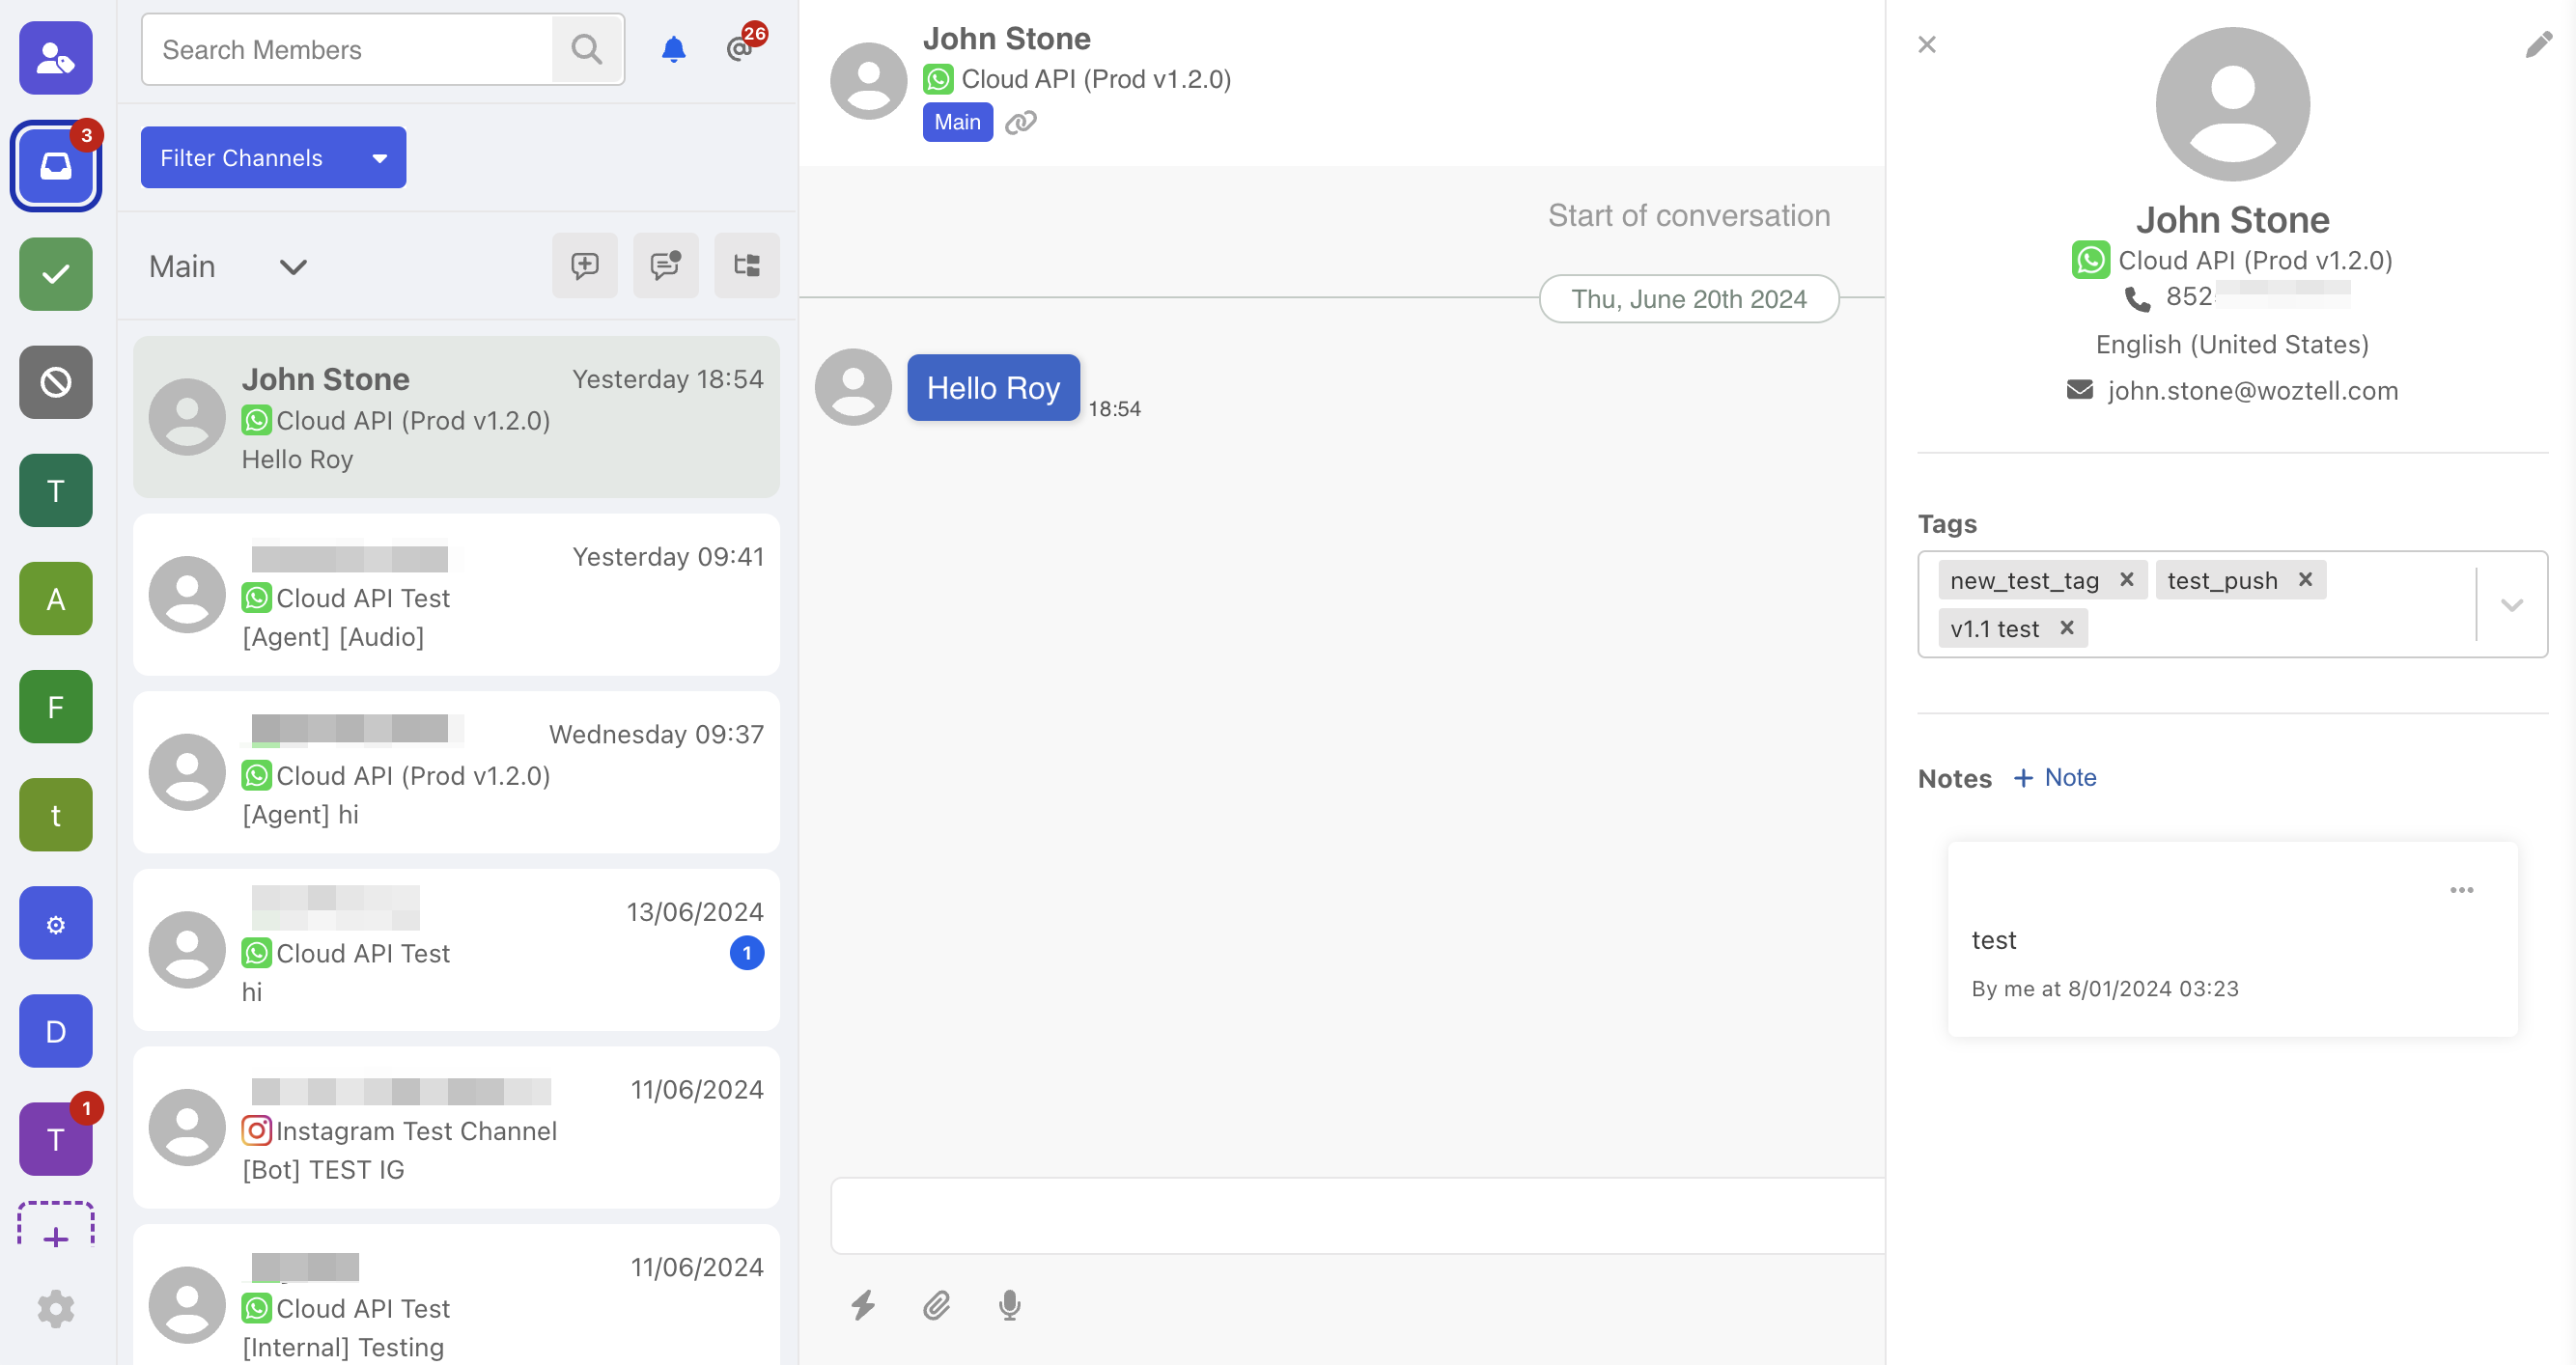Open the members sidebar icon
This screenshot has width=2576, height=1365.
56,58
